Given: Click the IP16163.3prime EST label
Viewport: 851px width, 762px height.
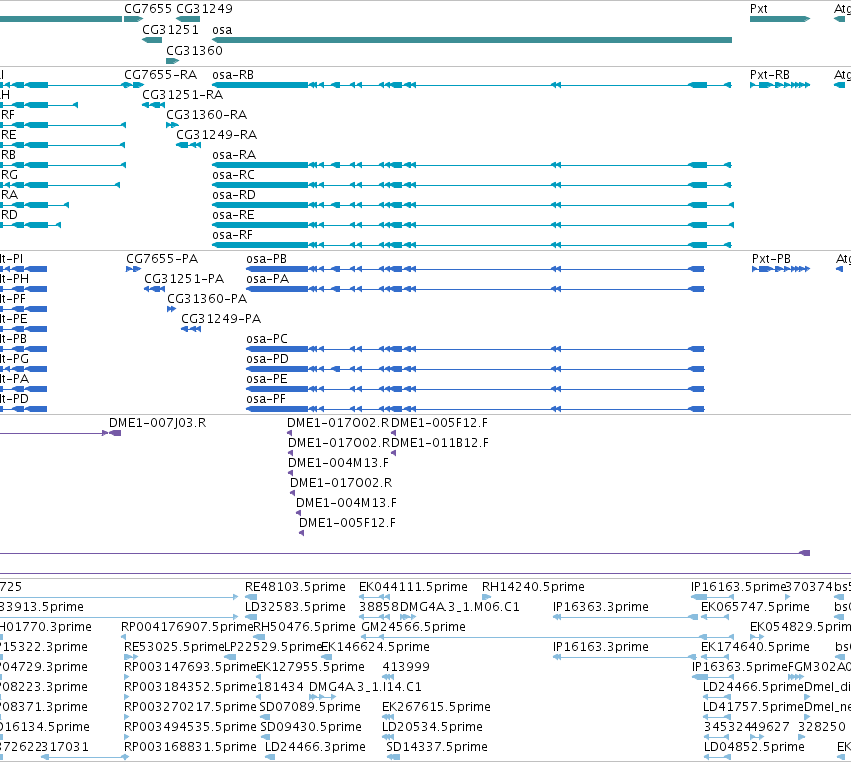Looking at the screenshot, I should (x=601, y=647).
